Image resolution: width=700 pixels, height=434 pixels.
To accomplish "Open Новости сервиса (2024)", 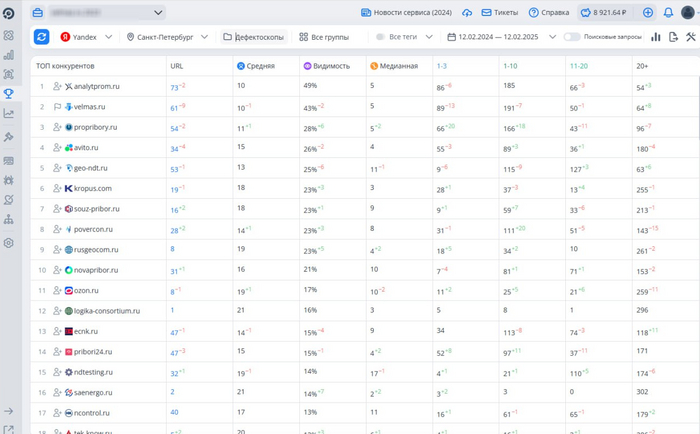I will coord(405,13).
